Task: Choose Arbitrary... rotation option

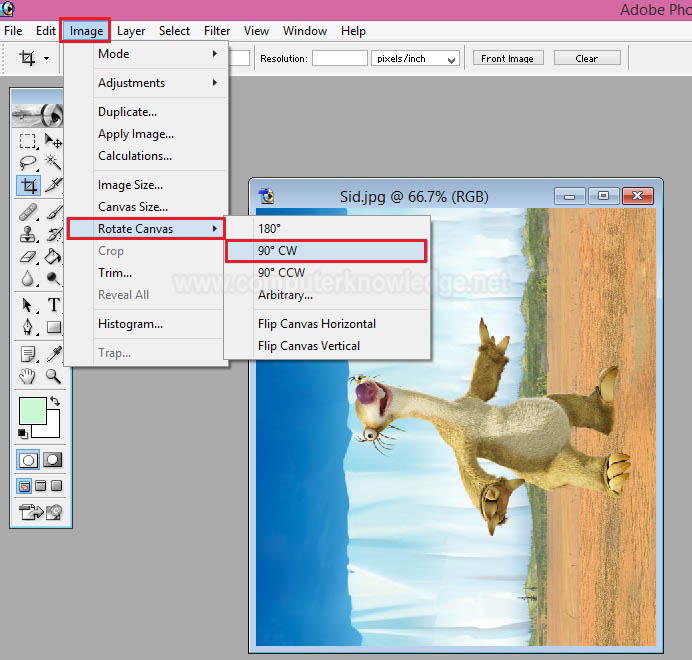Action: tap(327, 295)
